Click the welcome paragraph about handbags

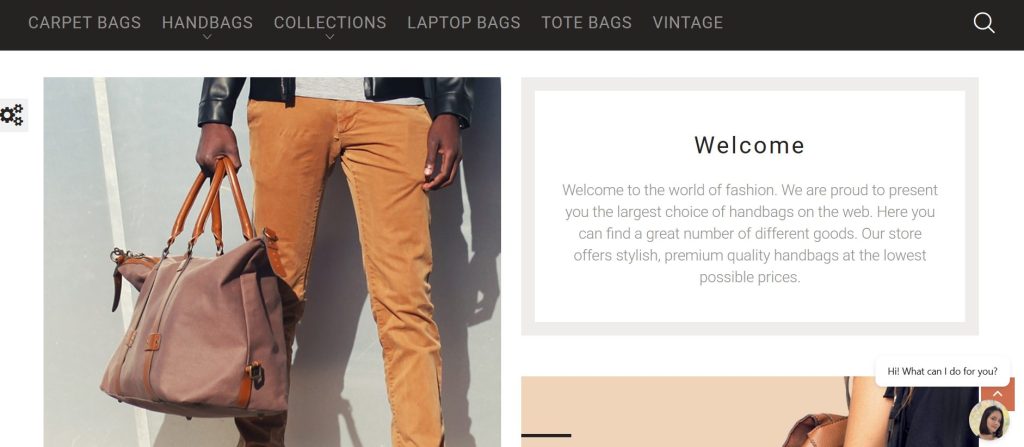pos(750,233)
